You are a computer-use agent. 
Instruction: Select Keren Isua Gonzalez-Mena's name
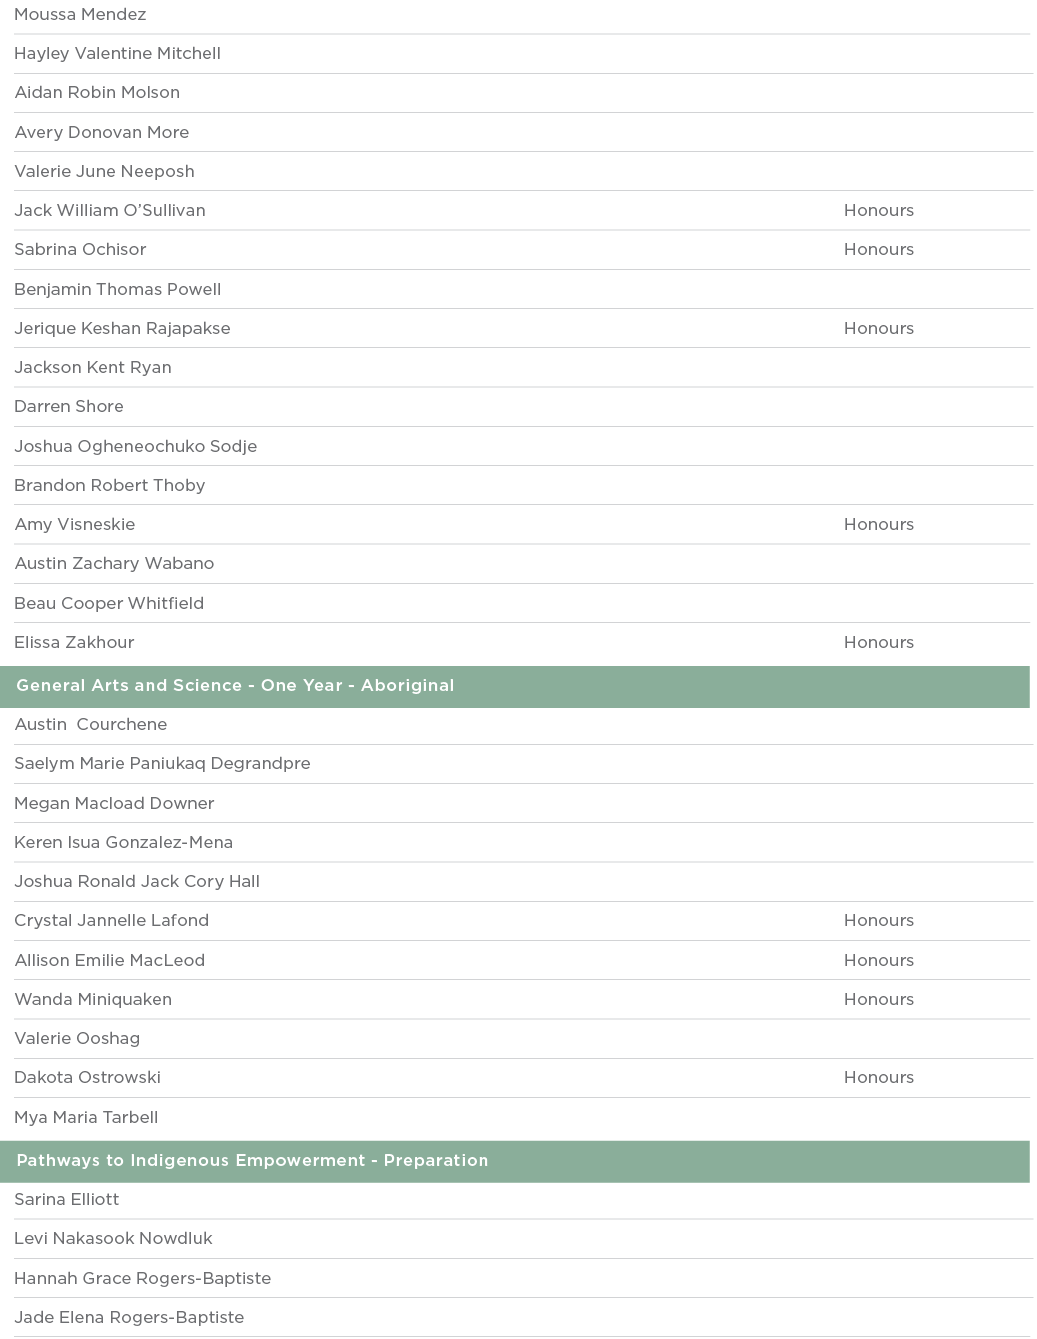(123, 843)
